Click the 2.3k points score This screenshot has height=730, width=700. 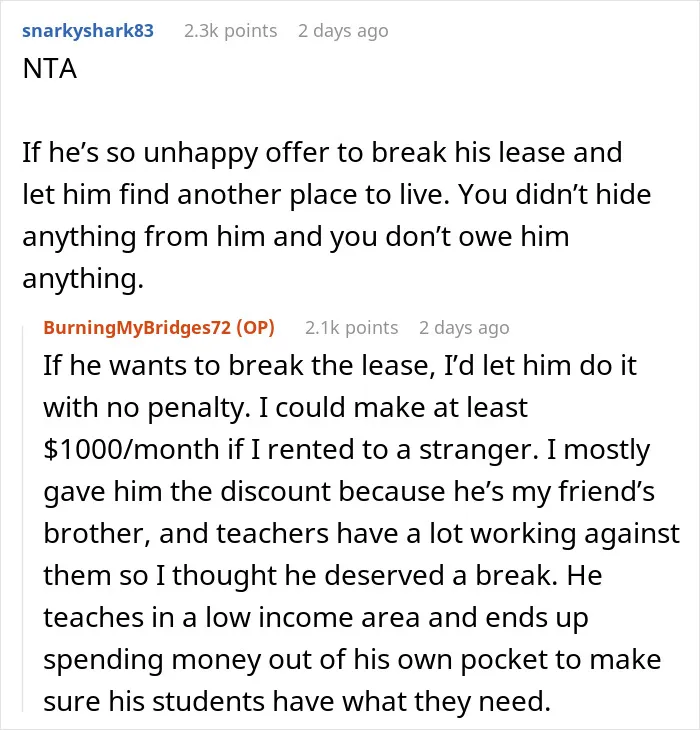click(230, 31)
